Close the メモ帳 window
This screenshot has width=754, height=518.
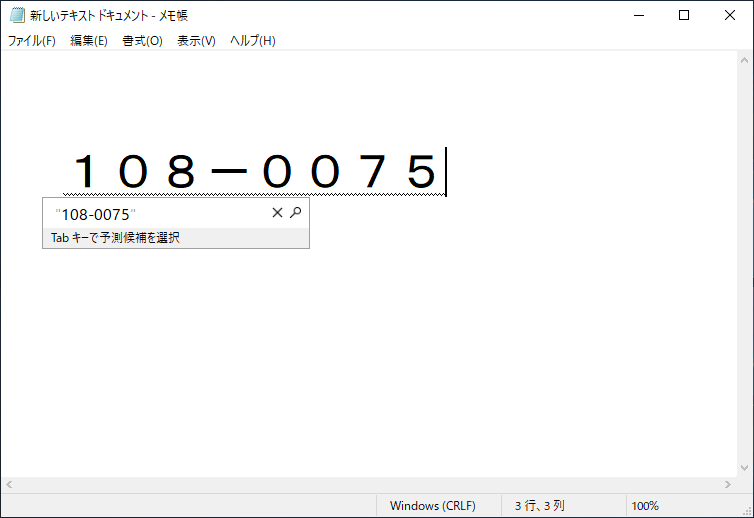(x=730, y=15)
